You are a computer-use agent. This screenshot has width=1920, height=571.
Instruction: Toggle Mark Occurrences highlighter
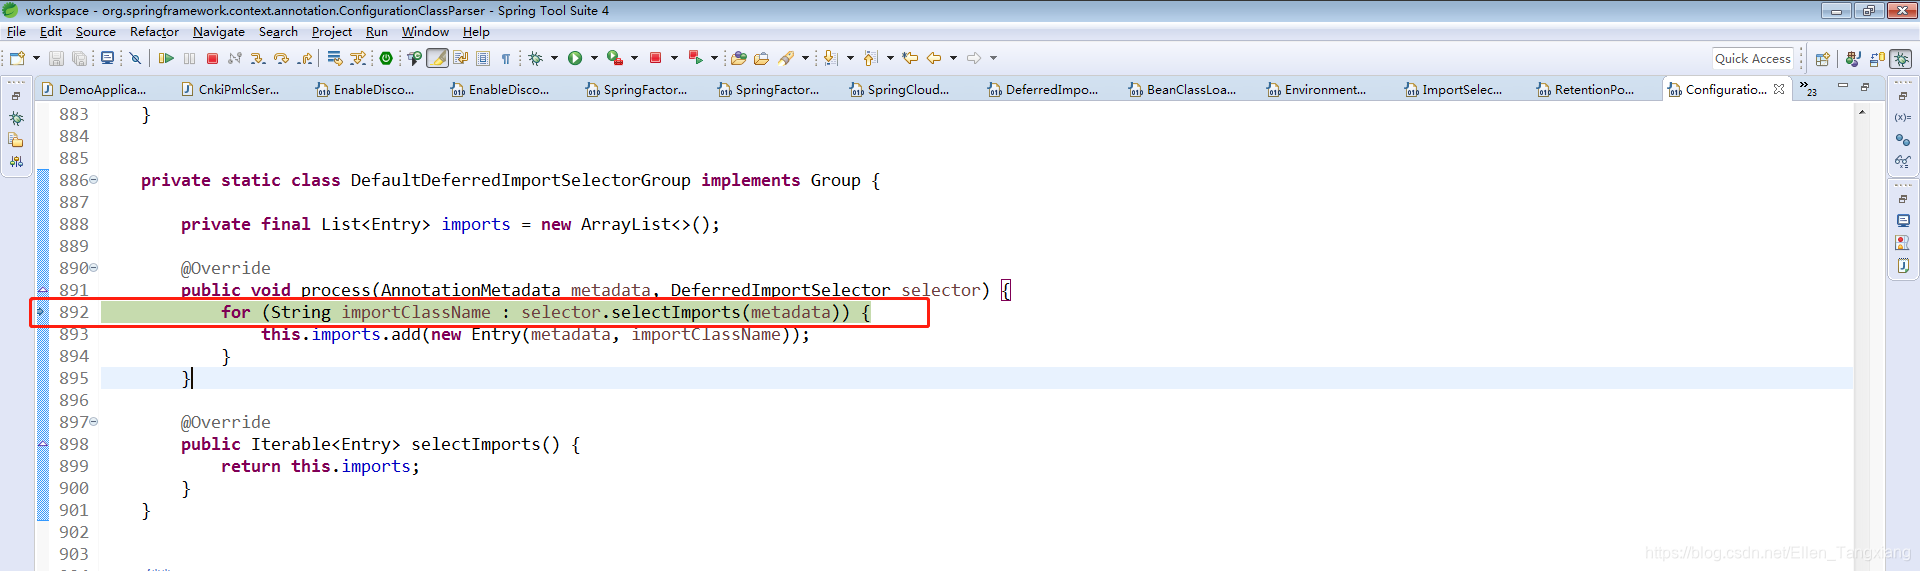(x=438, y=58)
